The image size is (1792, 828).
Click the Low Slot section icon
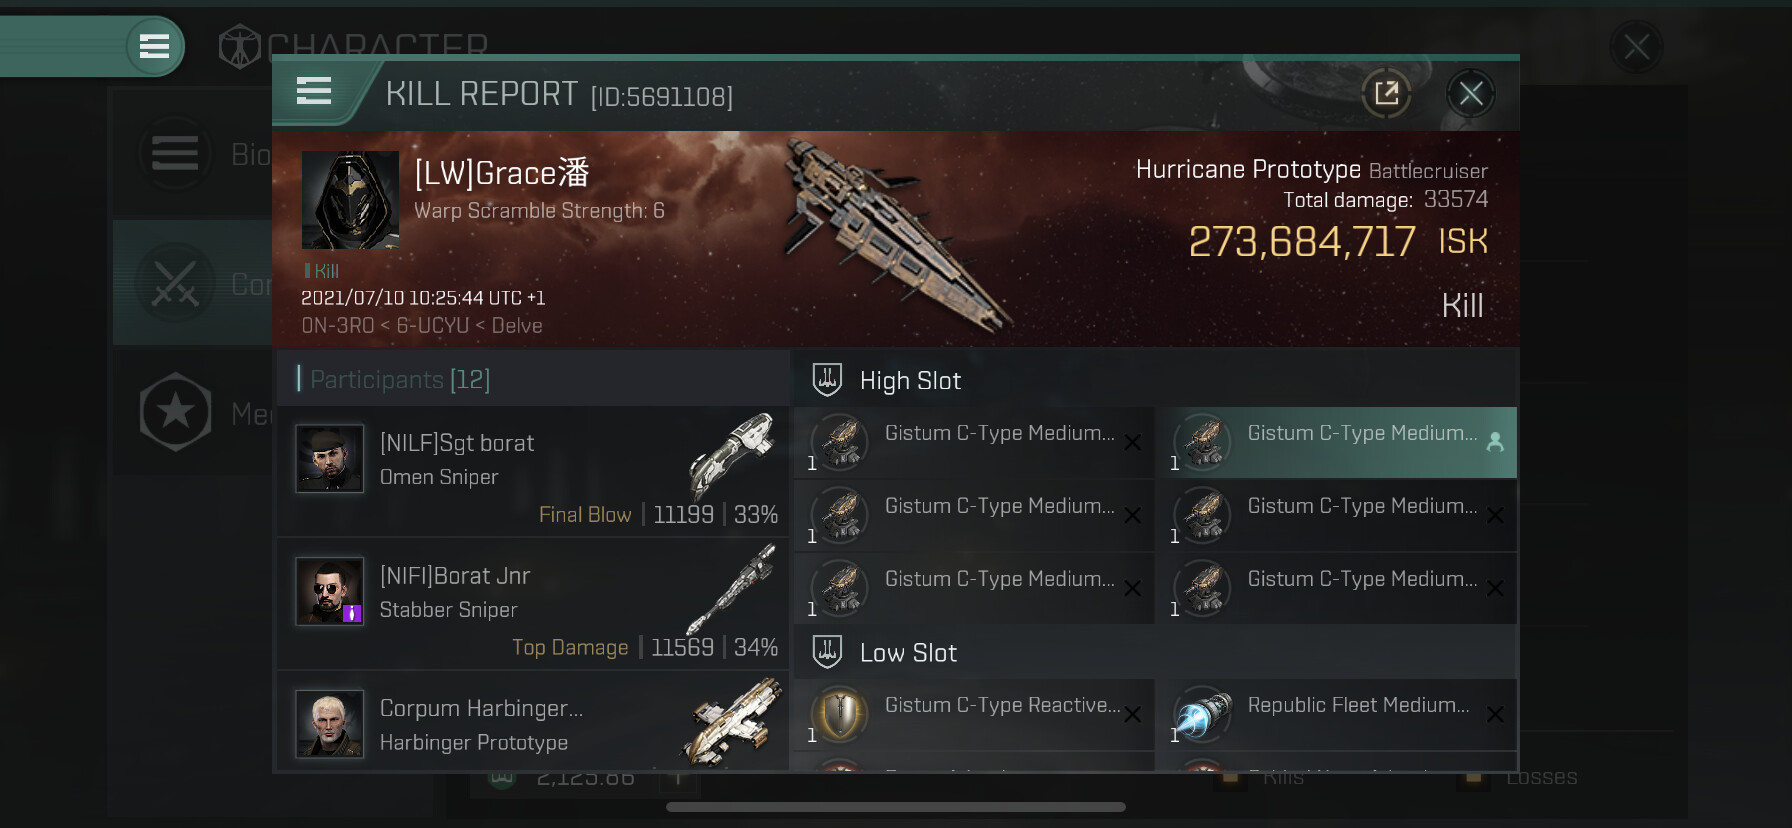click(x=827, y=652)
